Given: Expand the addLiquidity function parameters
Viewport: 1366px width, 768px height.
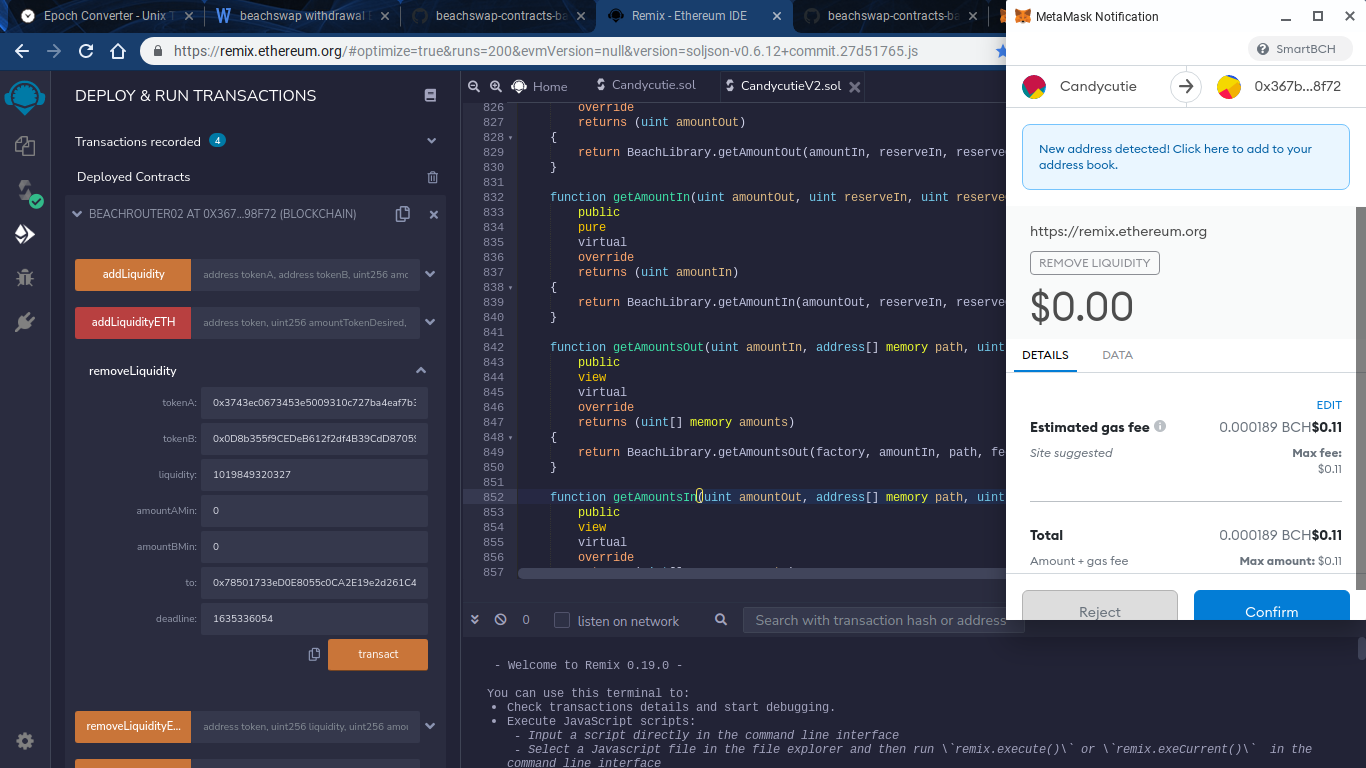Looking at the screenshot, I should pyautogui.click(x=430, y=274).
